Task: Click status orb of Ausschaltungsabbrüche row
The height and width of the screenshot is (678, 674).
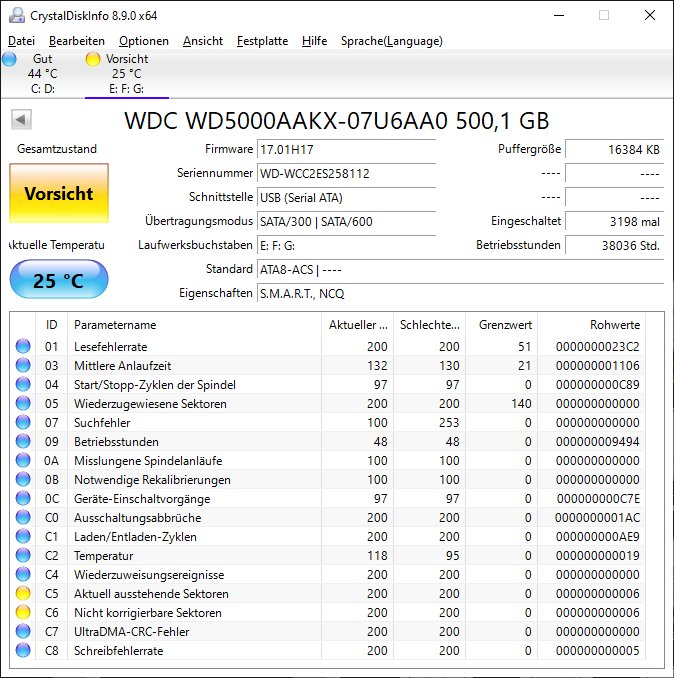Action: coord(23,518)
